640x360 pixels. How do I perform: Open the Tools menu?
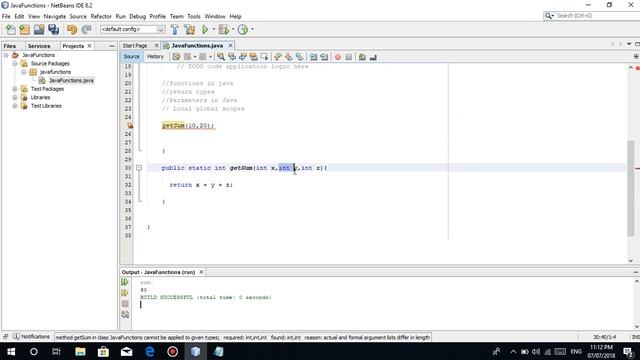point(194,16)
